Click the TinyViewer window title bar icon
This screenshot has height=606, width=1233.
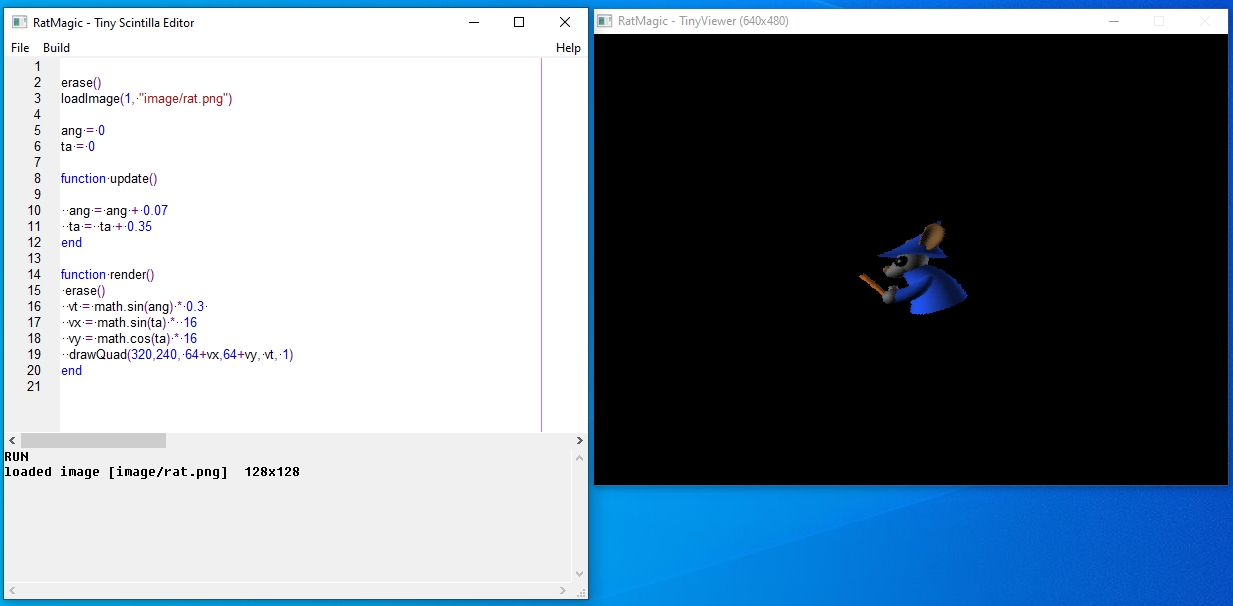[605, 21]
